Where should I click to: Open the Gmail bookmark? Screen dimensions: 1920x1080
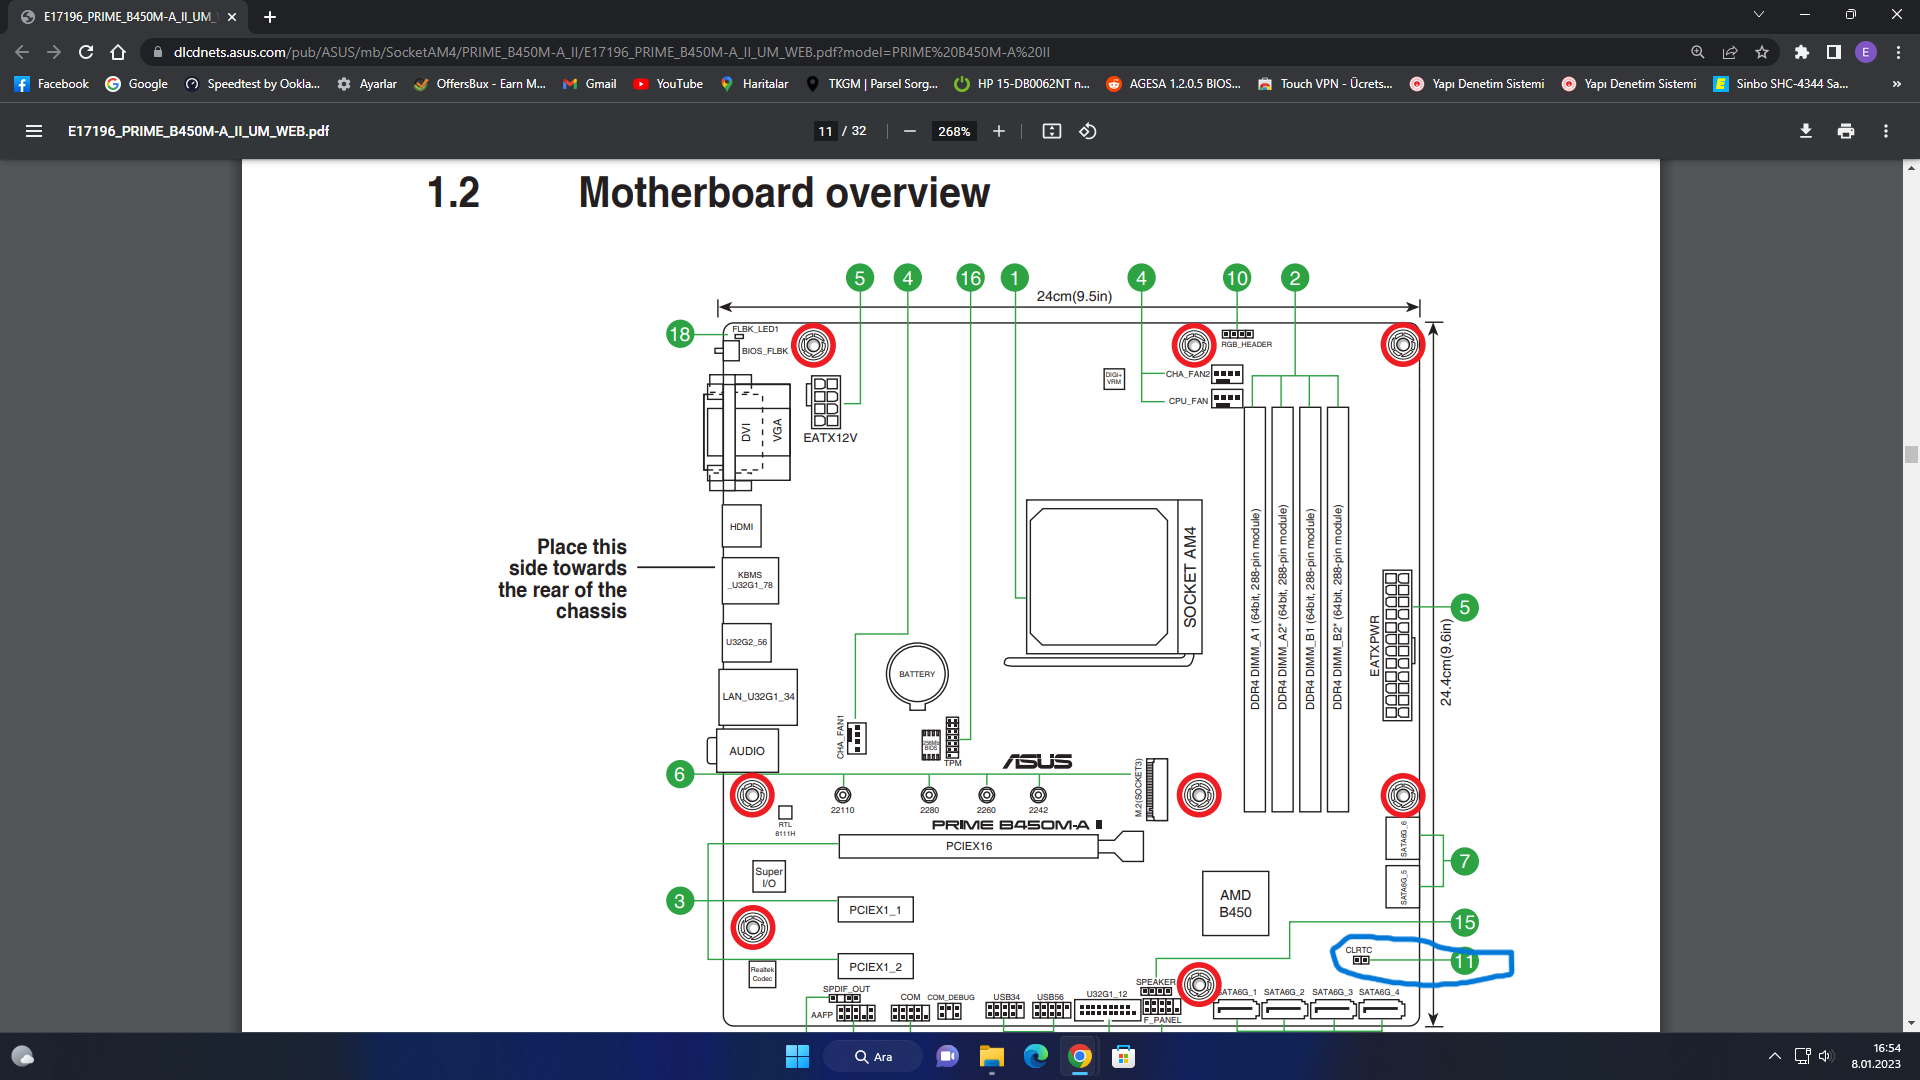tap(590, 84)
